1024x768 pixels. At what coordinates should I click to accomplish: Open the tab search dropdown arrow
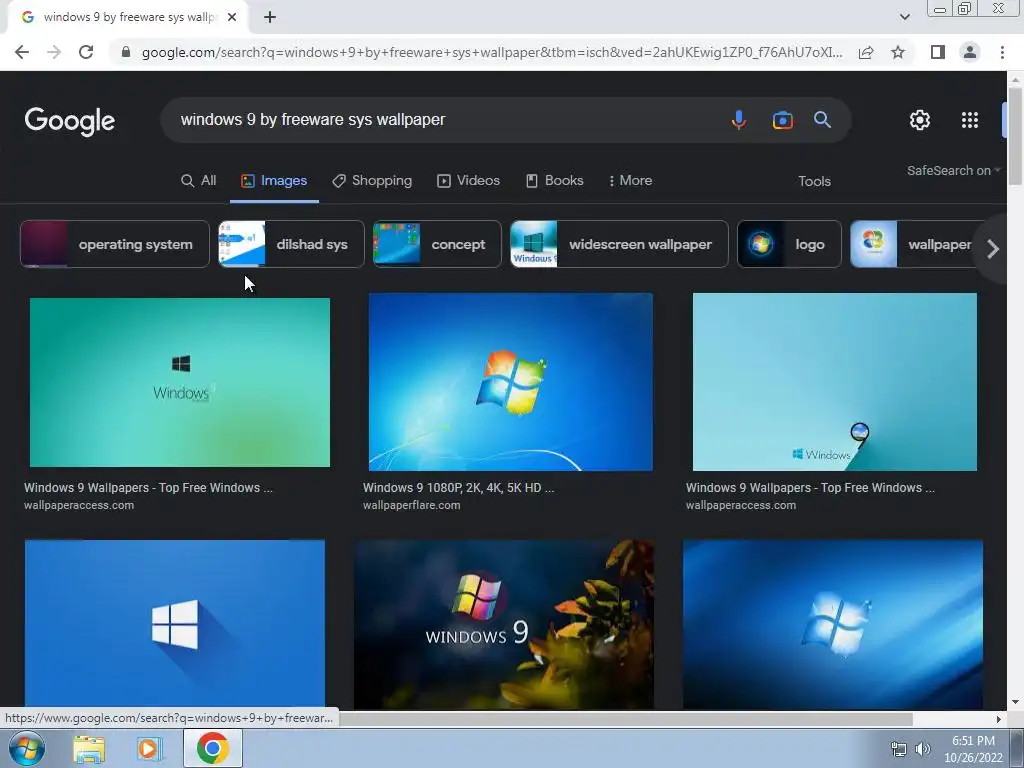pos(904,17)
